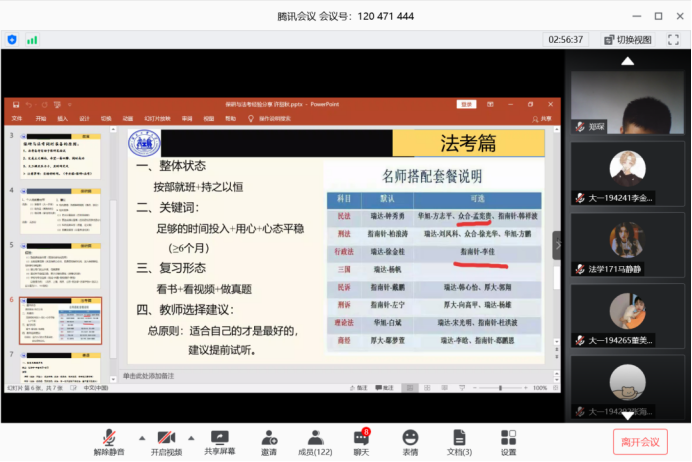The height and width of the screenshot is (462, 692).
Task: Expand video options arrow beside 开启视频
Action: pos(192,437)
